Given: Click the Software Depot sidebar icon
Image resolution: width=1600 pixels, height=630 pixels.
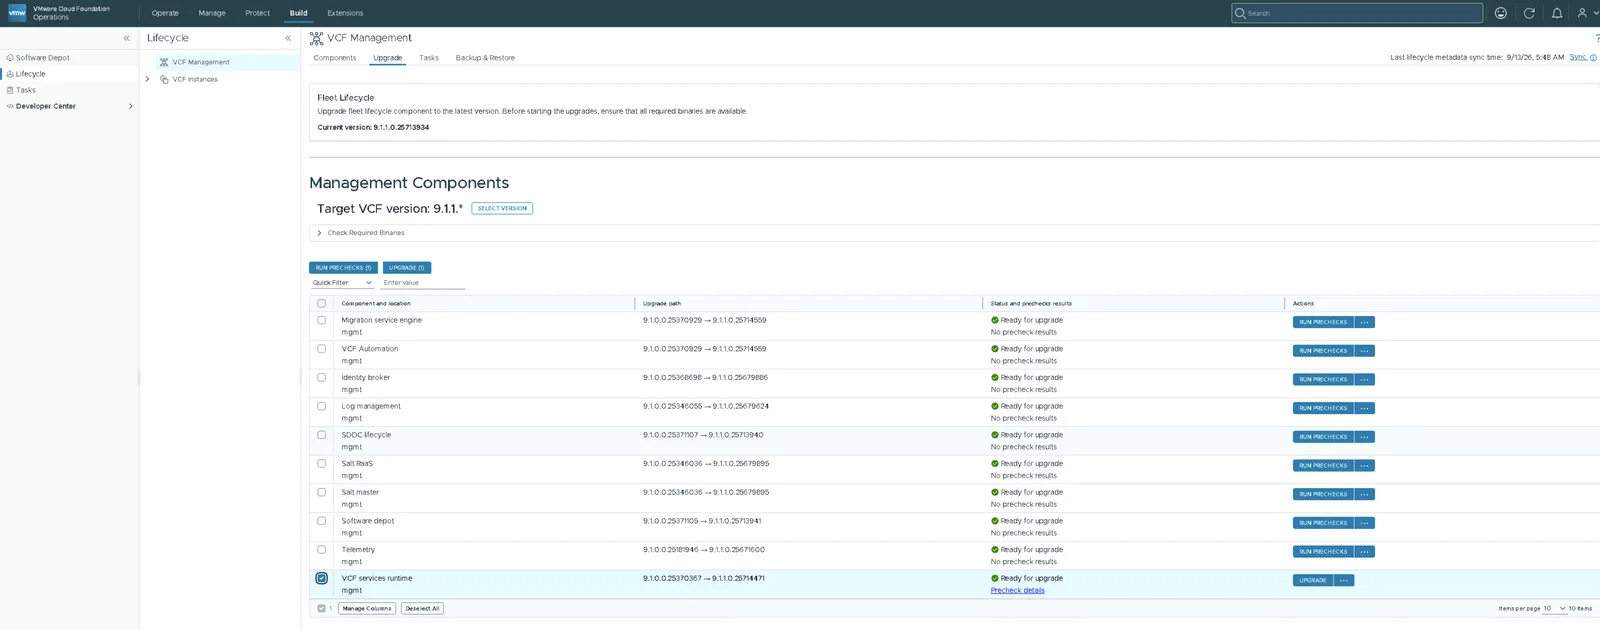Looking at the screenshot, I should (10, 58).
